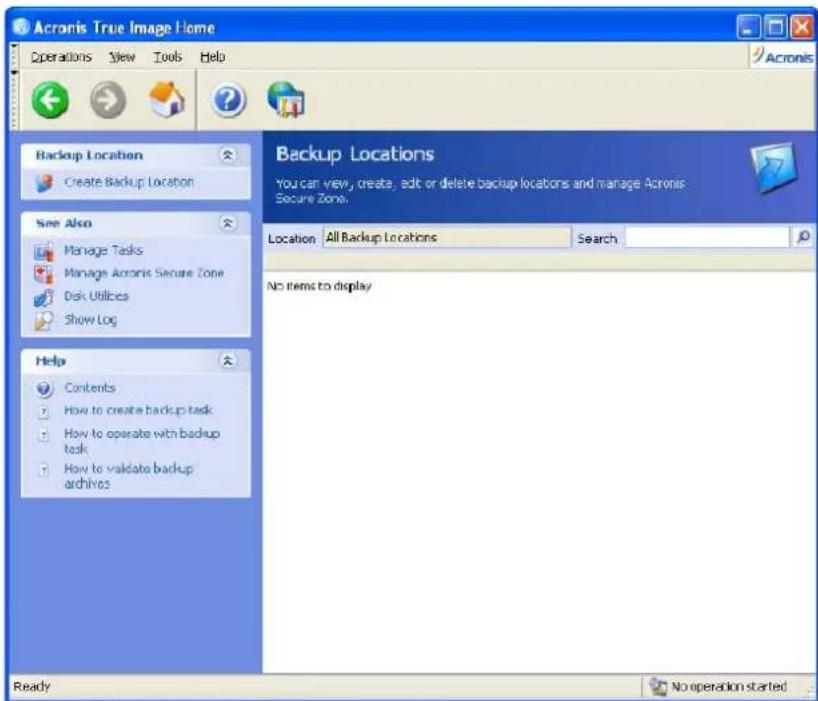Click the Disk Utilities icon
This screenshot has width=818, height=701.
click(x=44, y=297)
